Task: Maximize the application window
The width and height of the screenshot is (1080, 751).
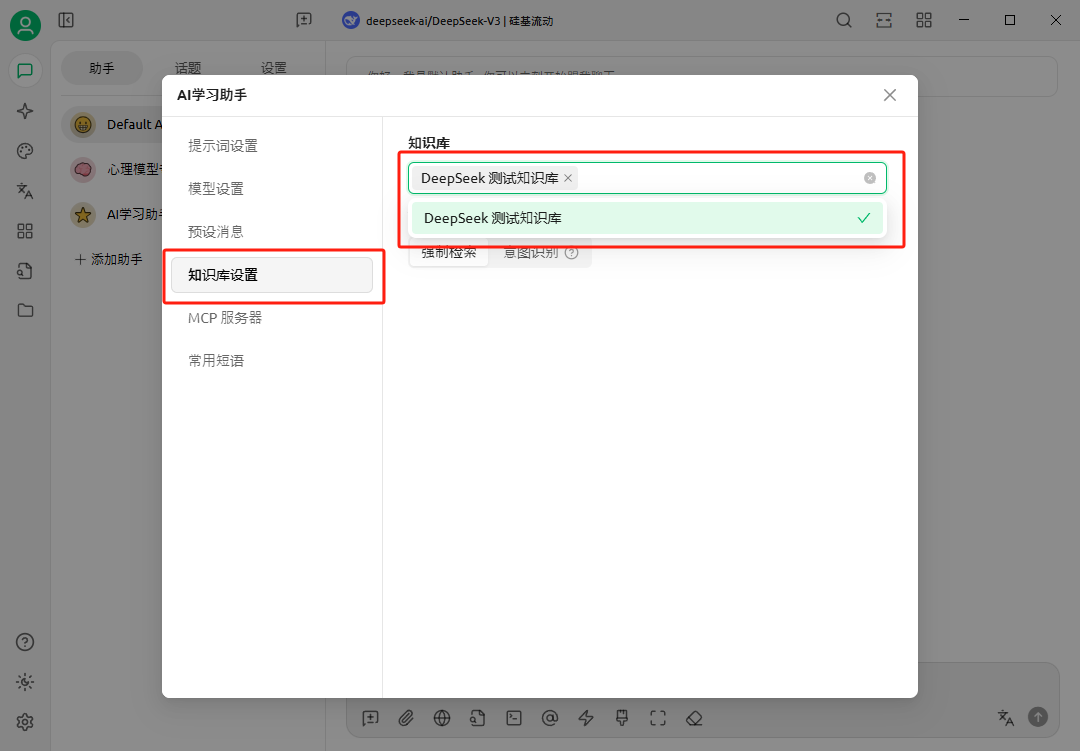Action: [x=1010, y=20]
